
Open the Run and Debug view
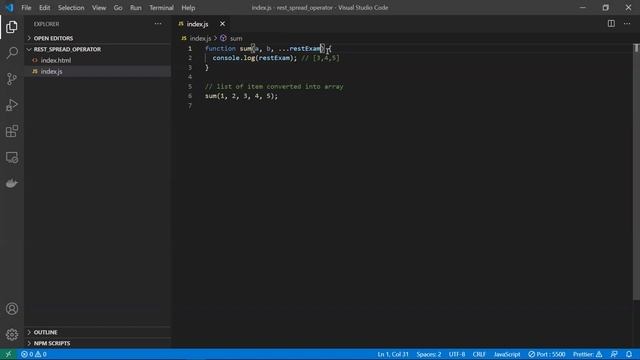[x=12, y=105]
